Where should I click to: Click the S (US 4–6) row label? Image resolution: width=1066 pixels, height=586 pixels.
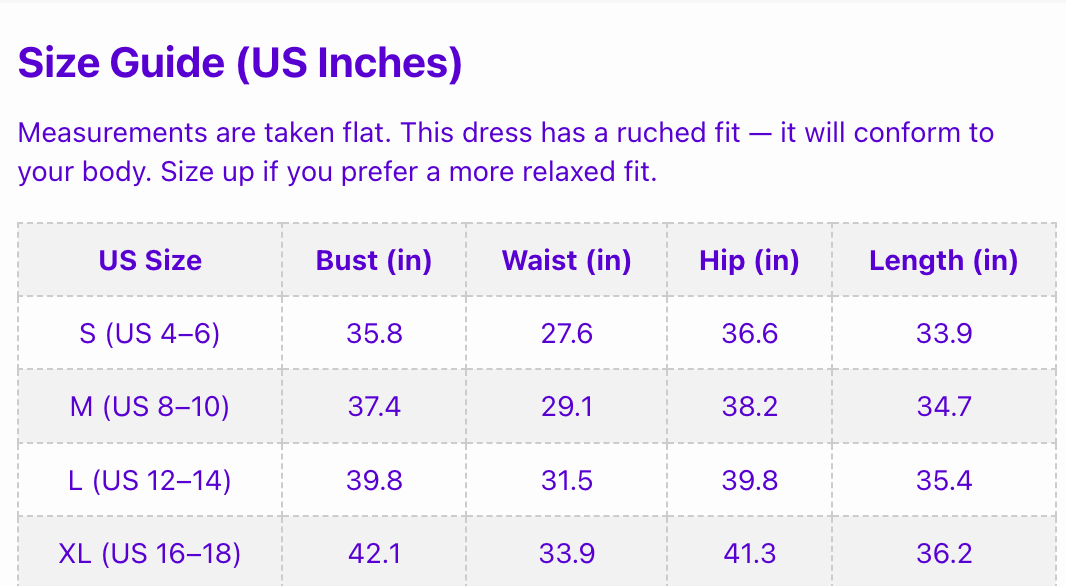tap(150, 333)
